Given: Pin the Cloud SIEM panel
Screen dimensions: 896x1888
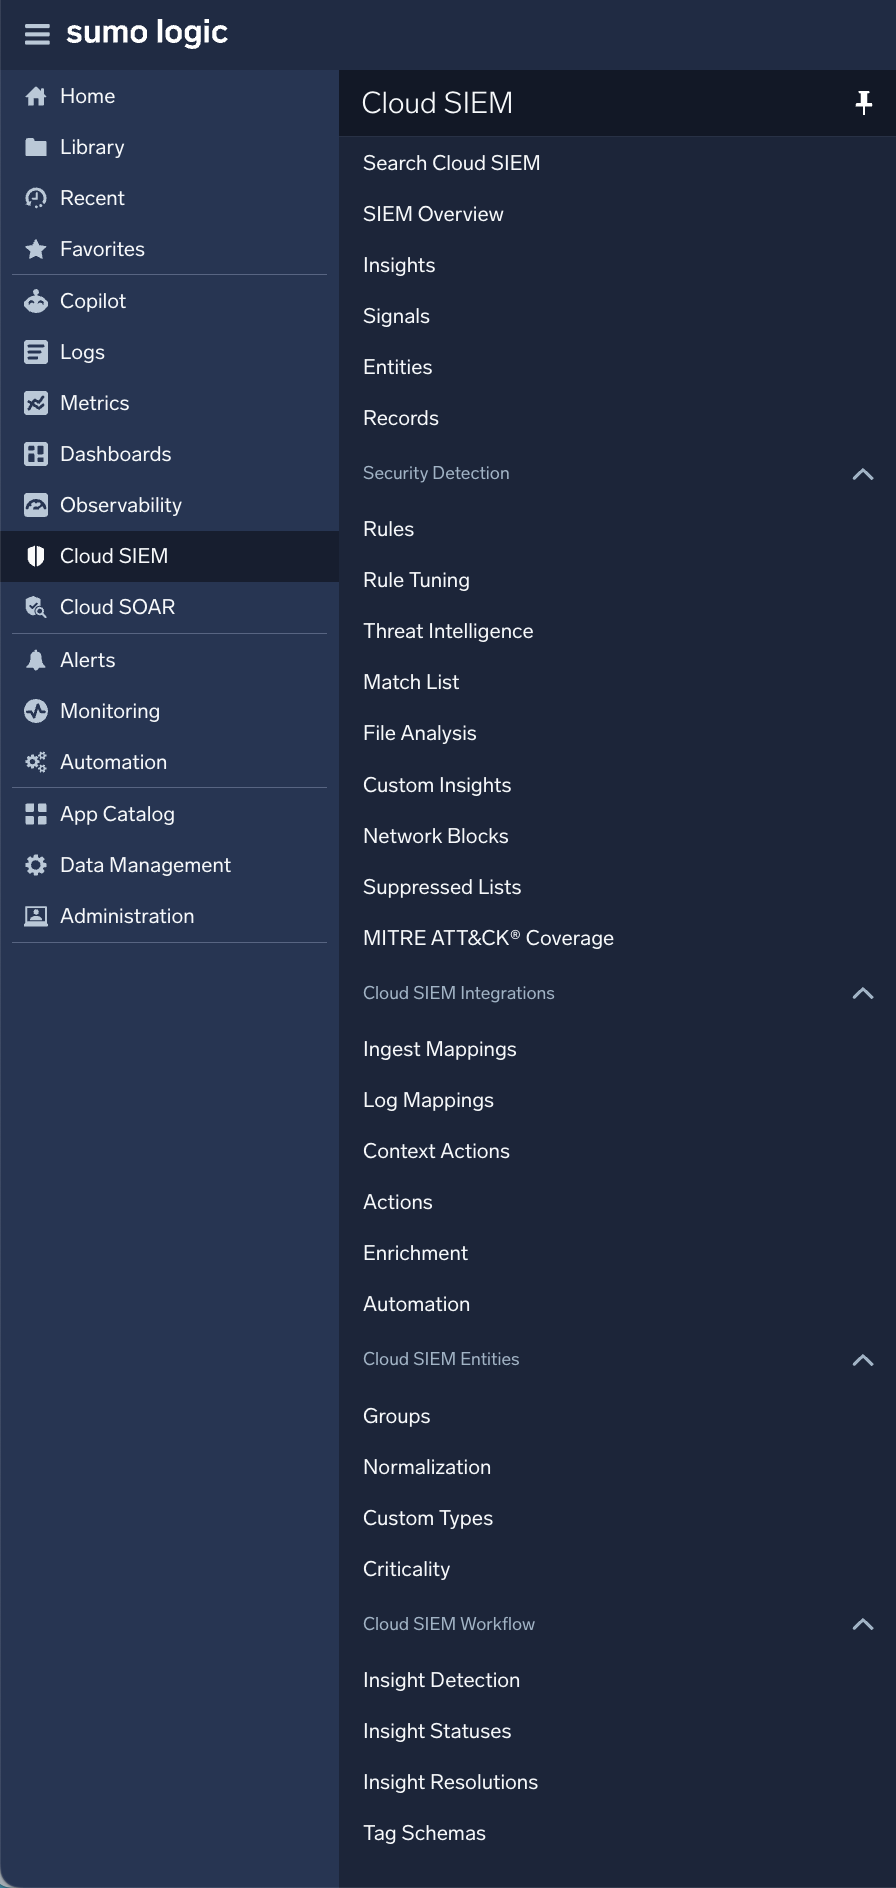Looking at the screenshot, I should click(x=863, y=103).
